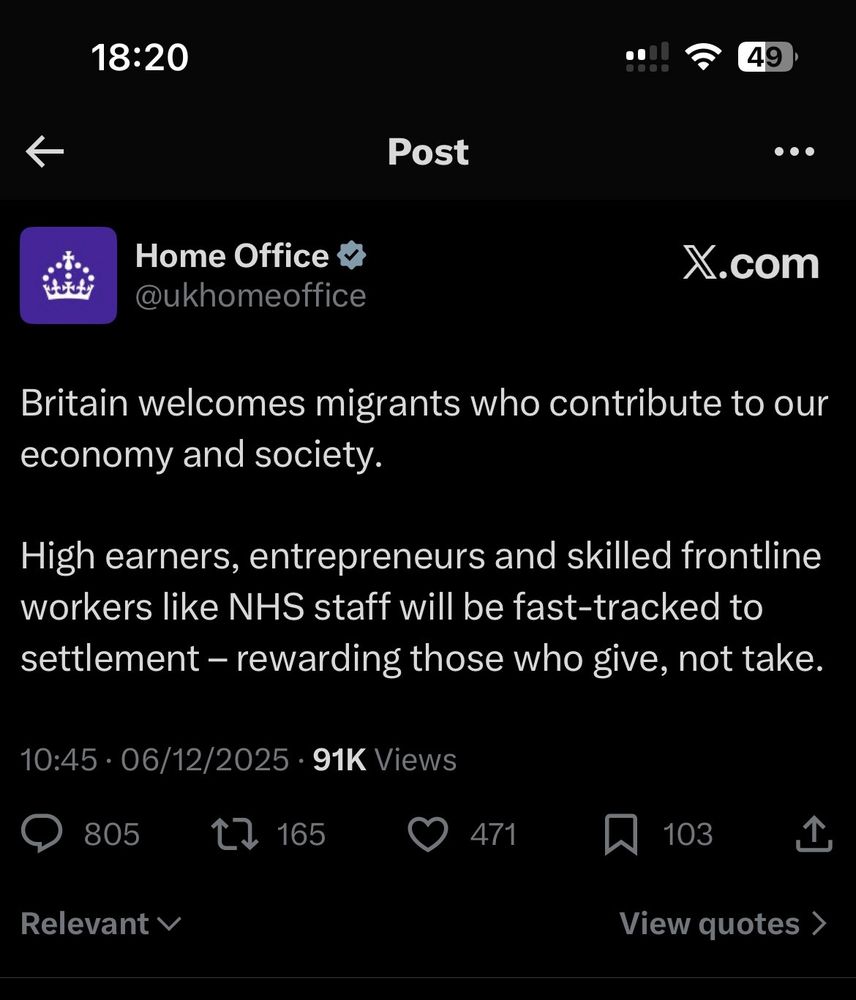Toggle like on the post heart
This screenshot has width=856, height=1000.
click(428, 834)
